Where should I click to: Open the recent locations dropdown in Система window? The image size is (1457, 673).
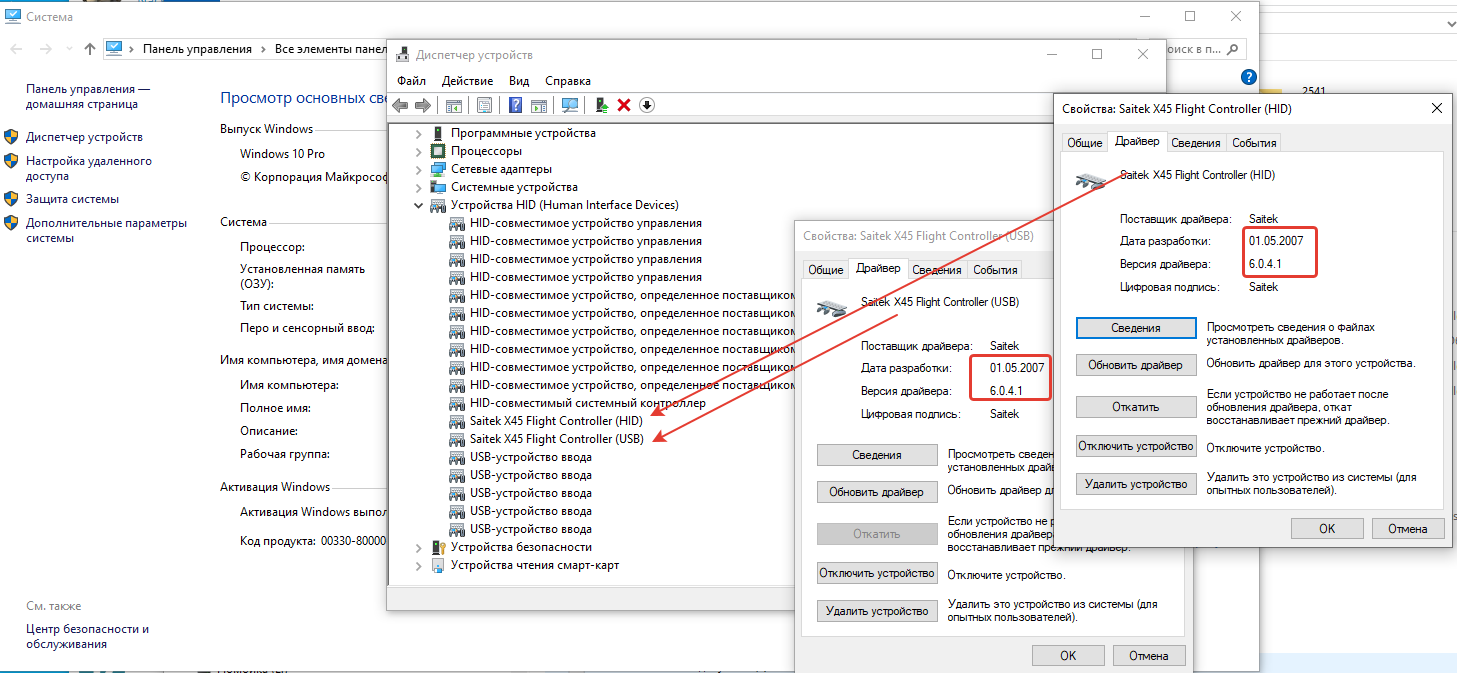click(68, 48)
